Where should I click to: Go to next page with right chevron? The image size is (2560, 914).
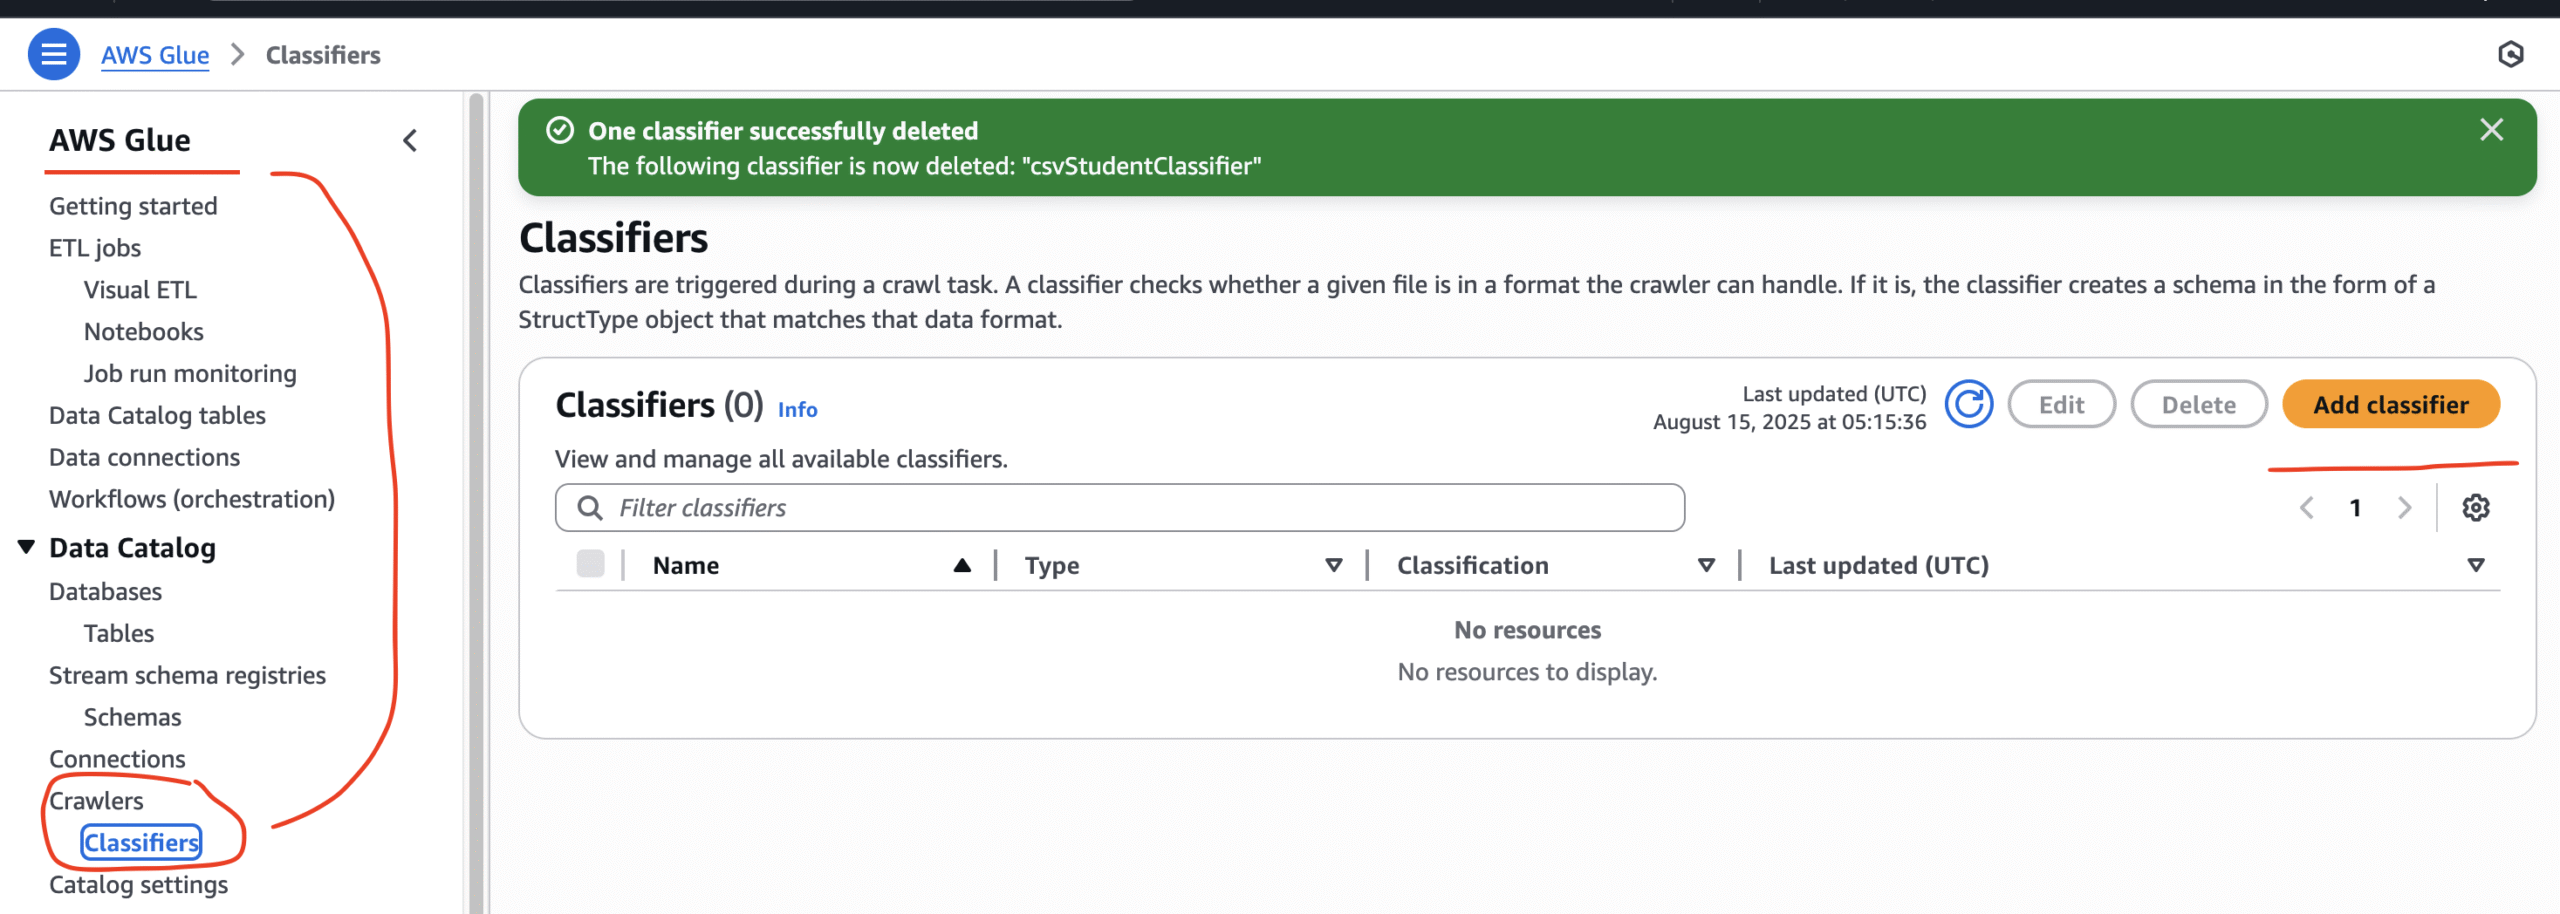click(x=2404, y=507)
